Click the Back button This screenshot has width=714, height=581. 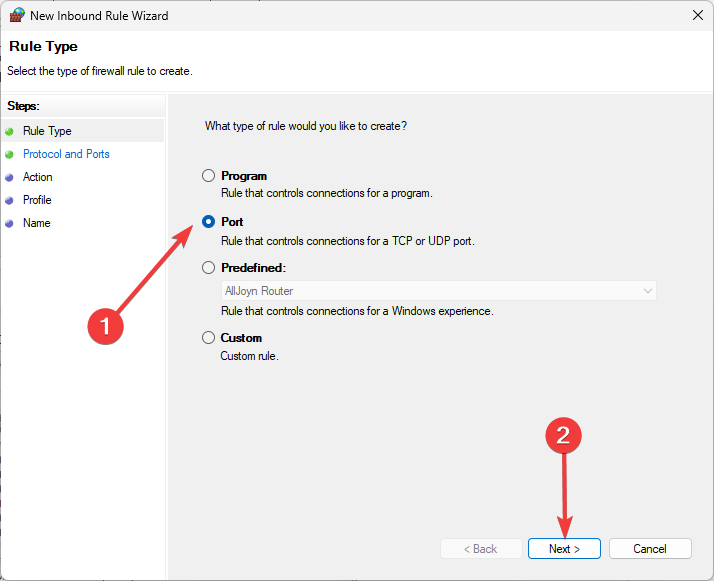[481, 549]
